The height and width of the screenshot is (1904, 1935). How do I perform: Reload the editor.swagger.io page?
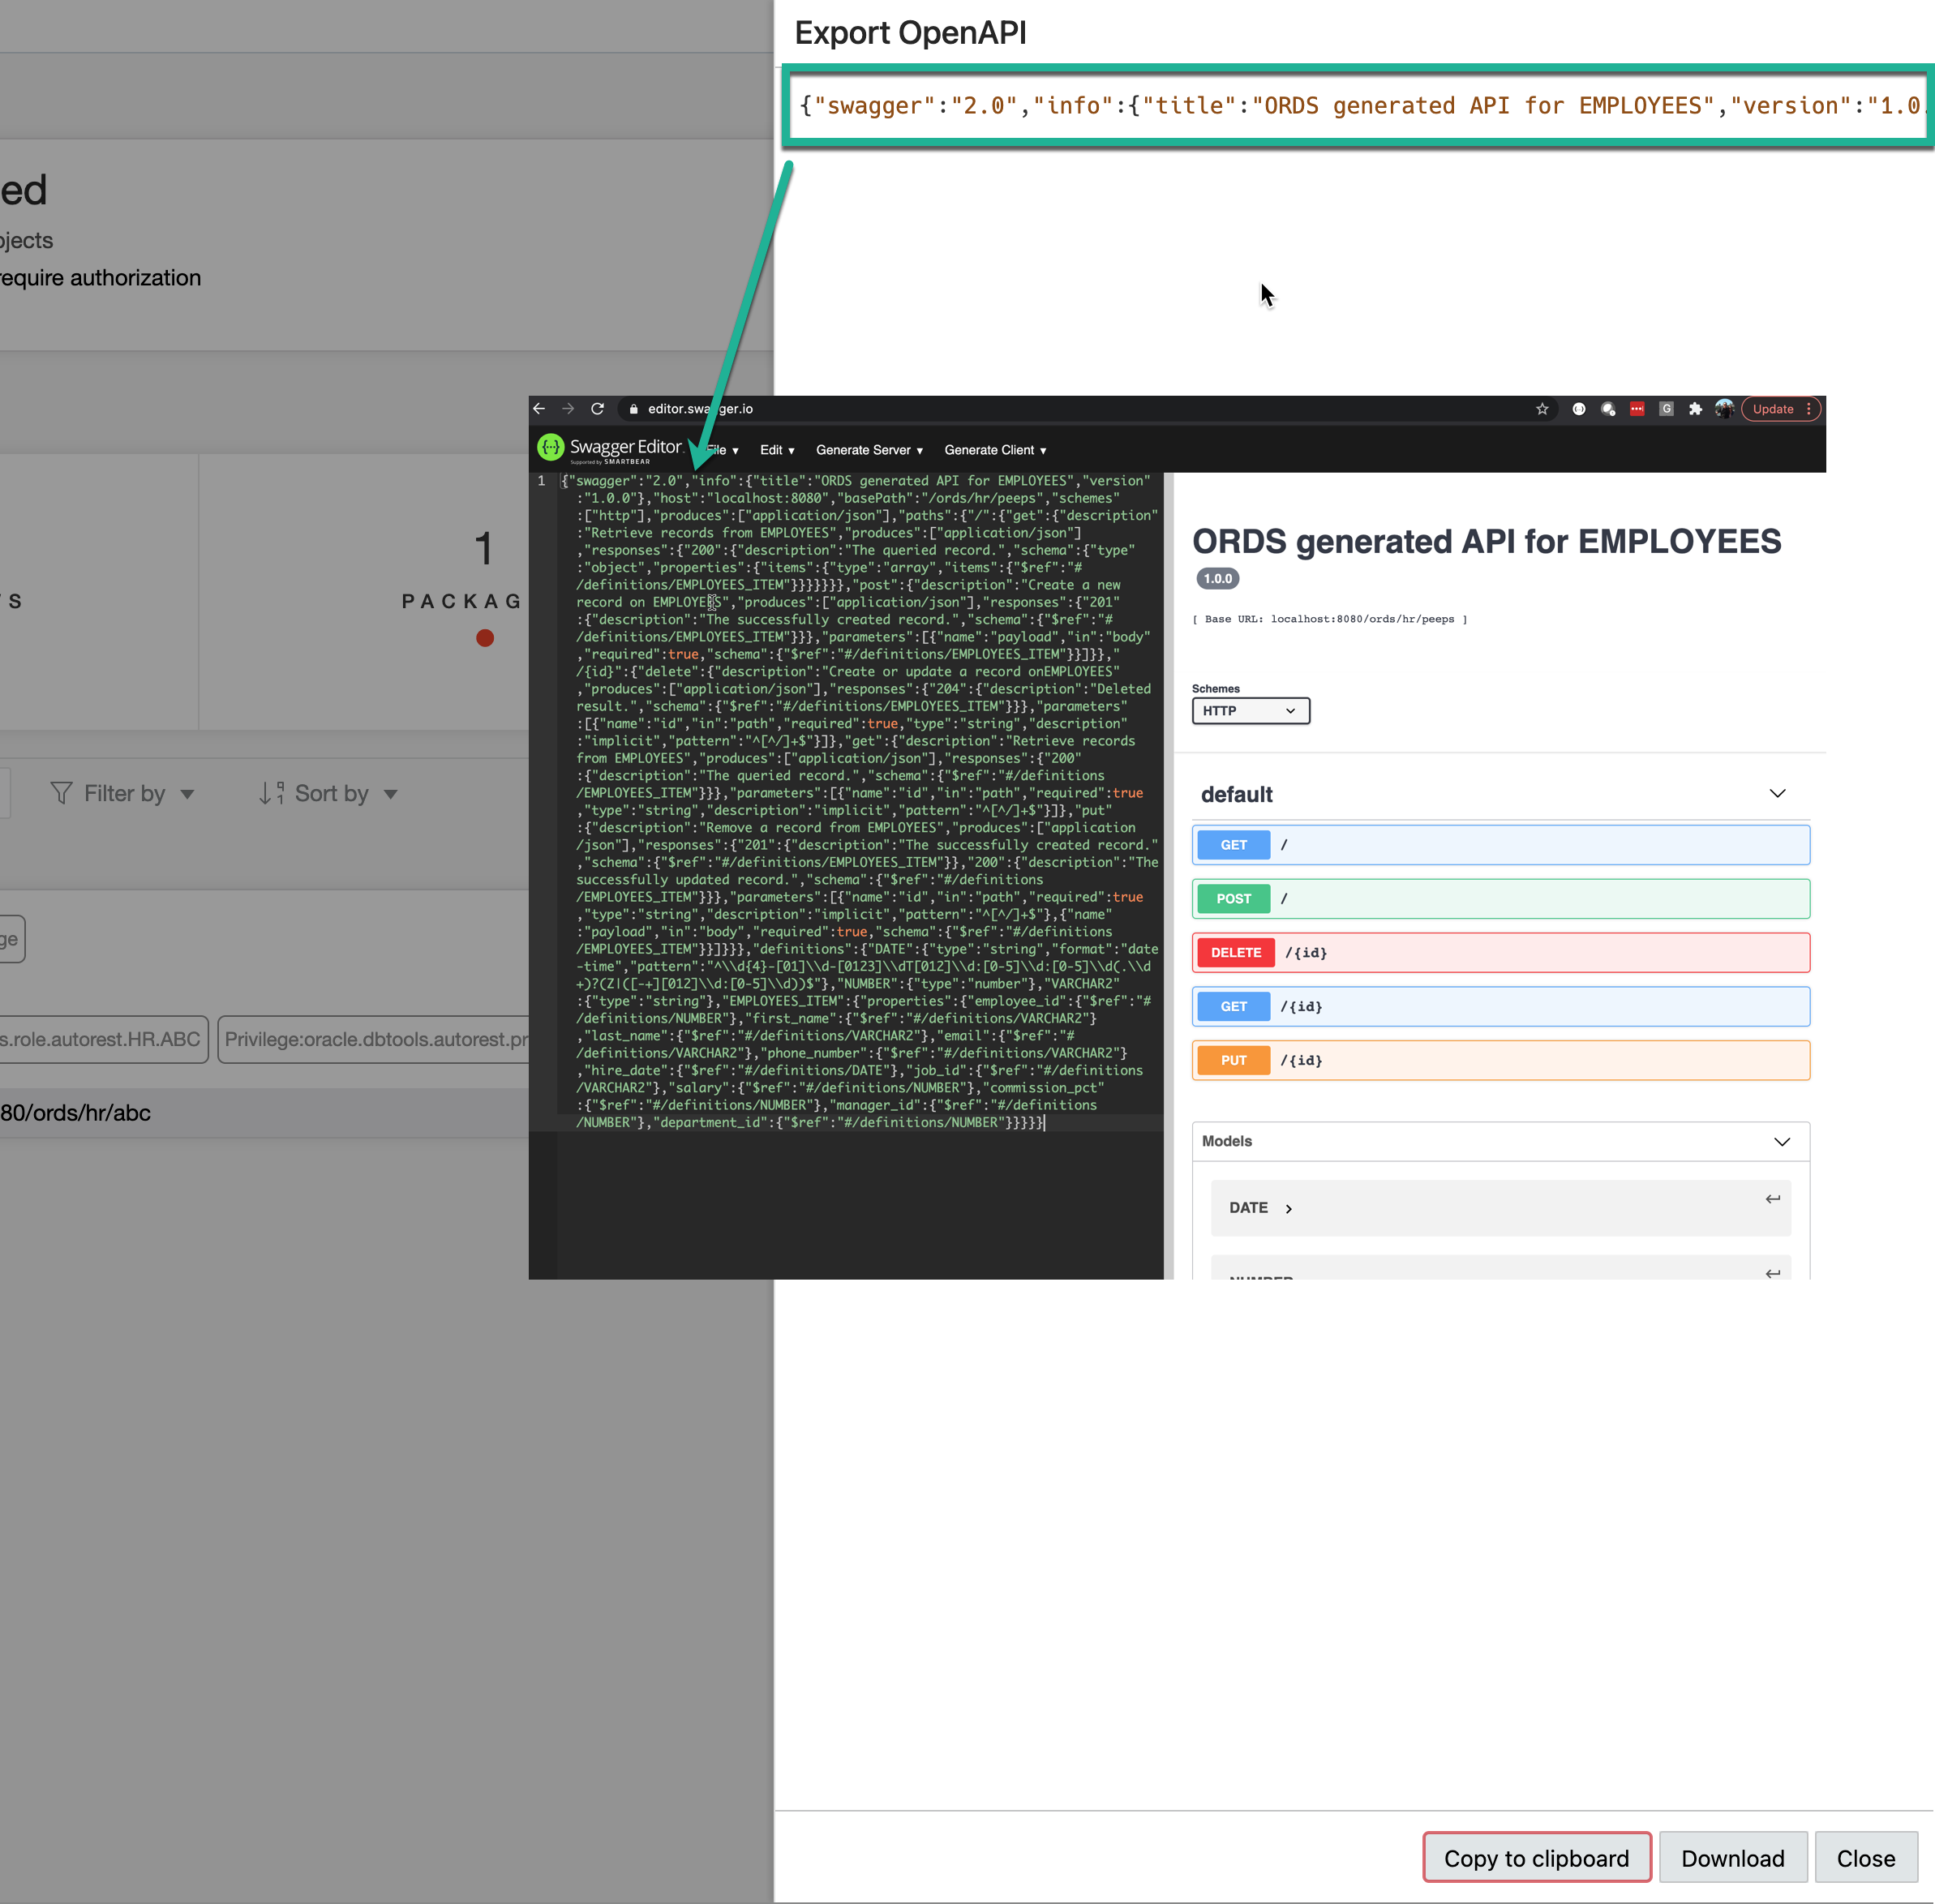(x=597, y=409)
